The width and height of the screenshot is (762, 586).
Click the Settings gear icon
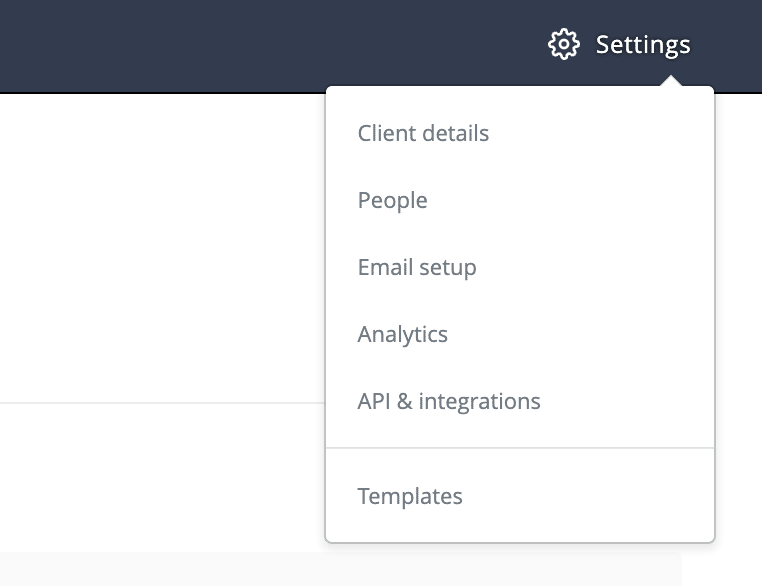pyautogui.click(x=564, y=45)
